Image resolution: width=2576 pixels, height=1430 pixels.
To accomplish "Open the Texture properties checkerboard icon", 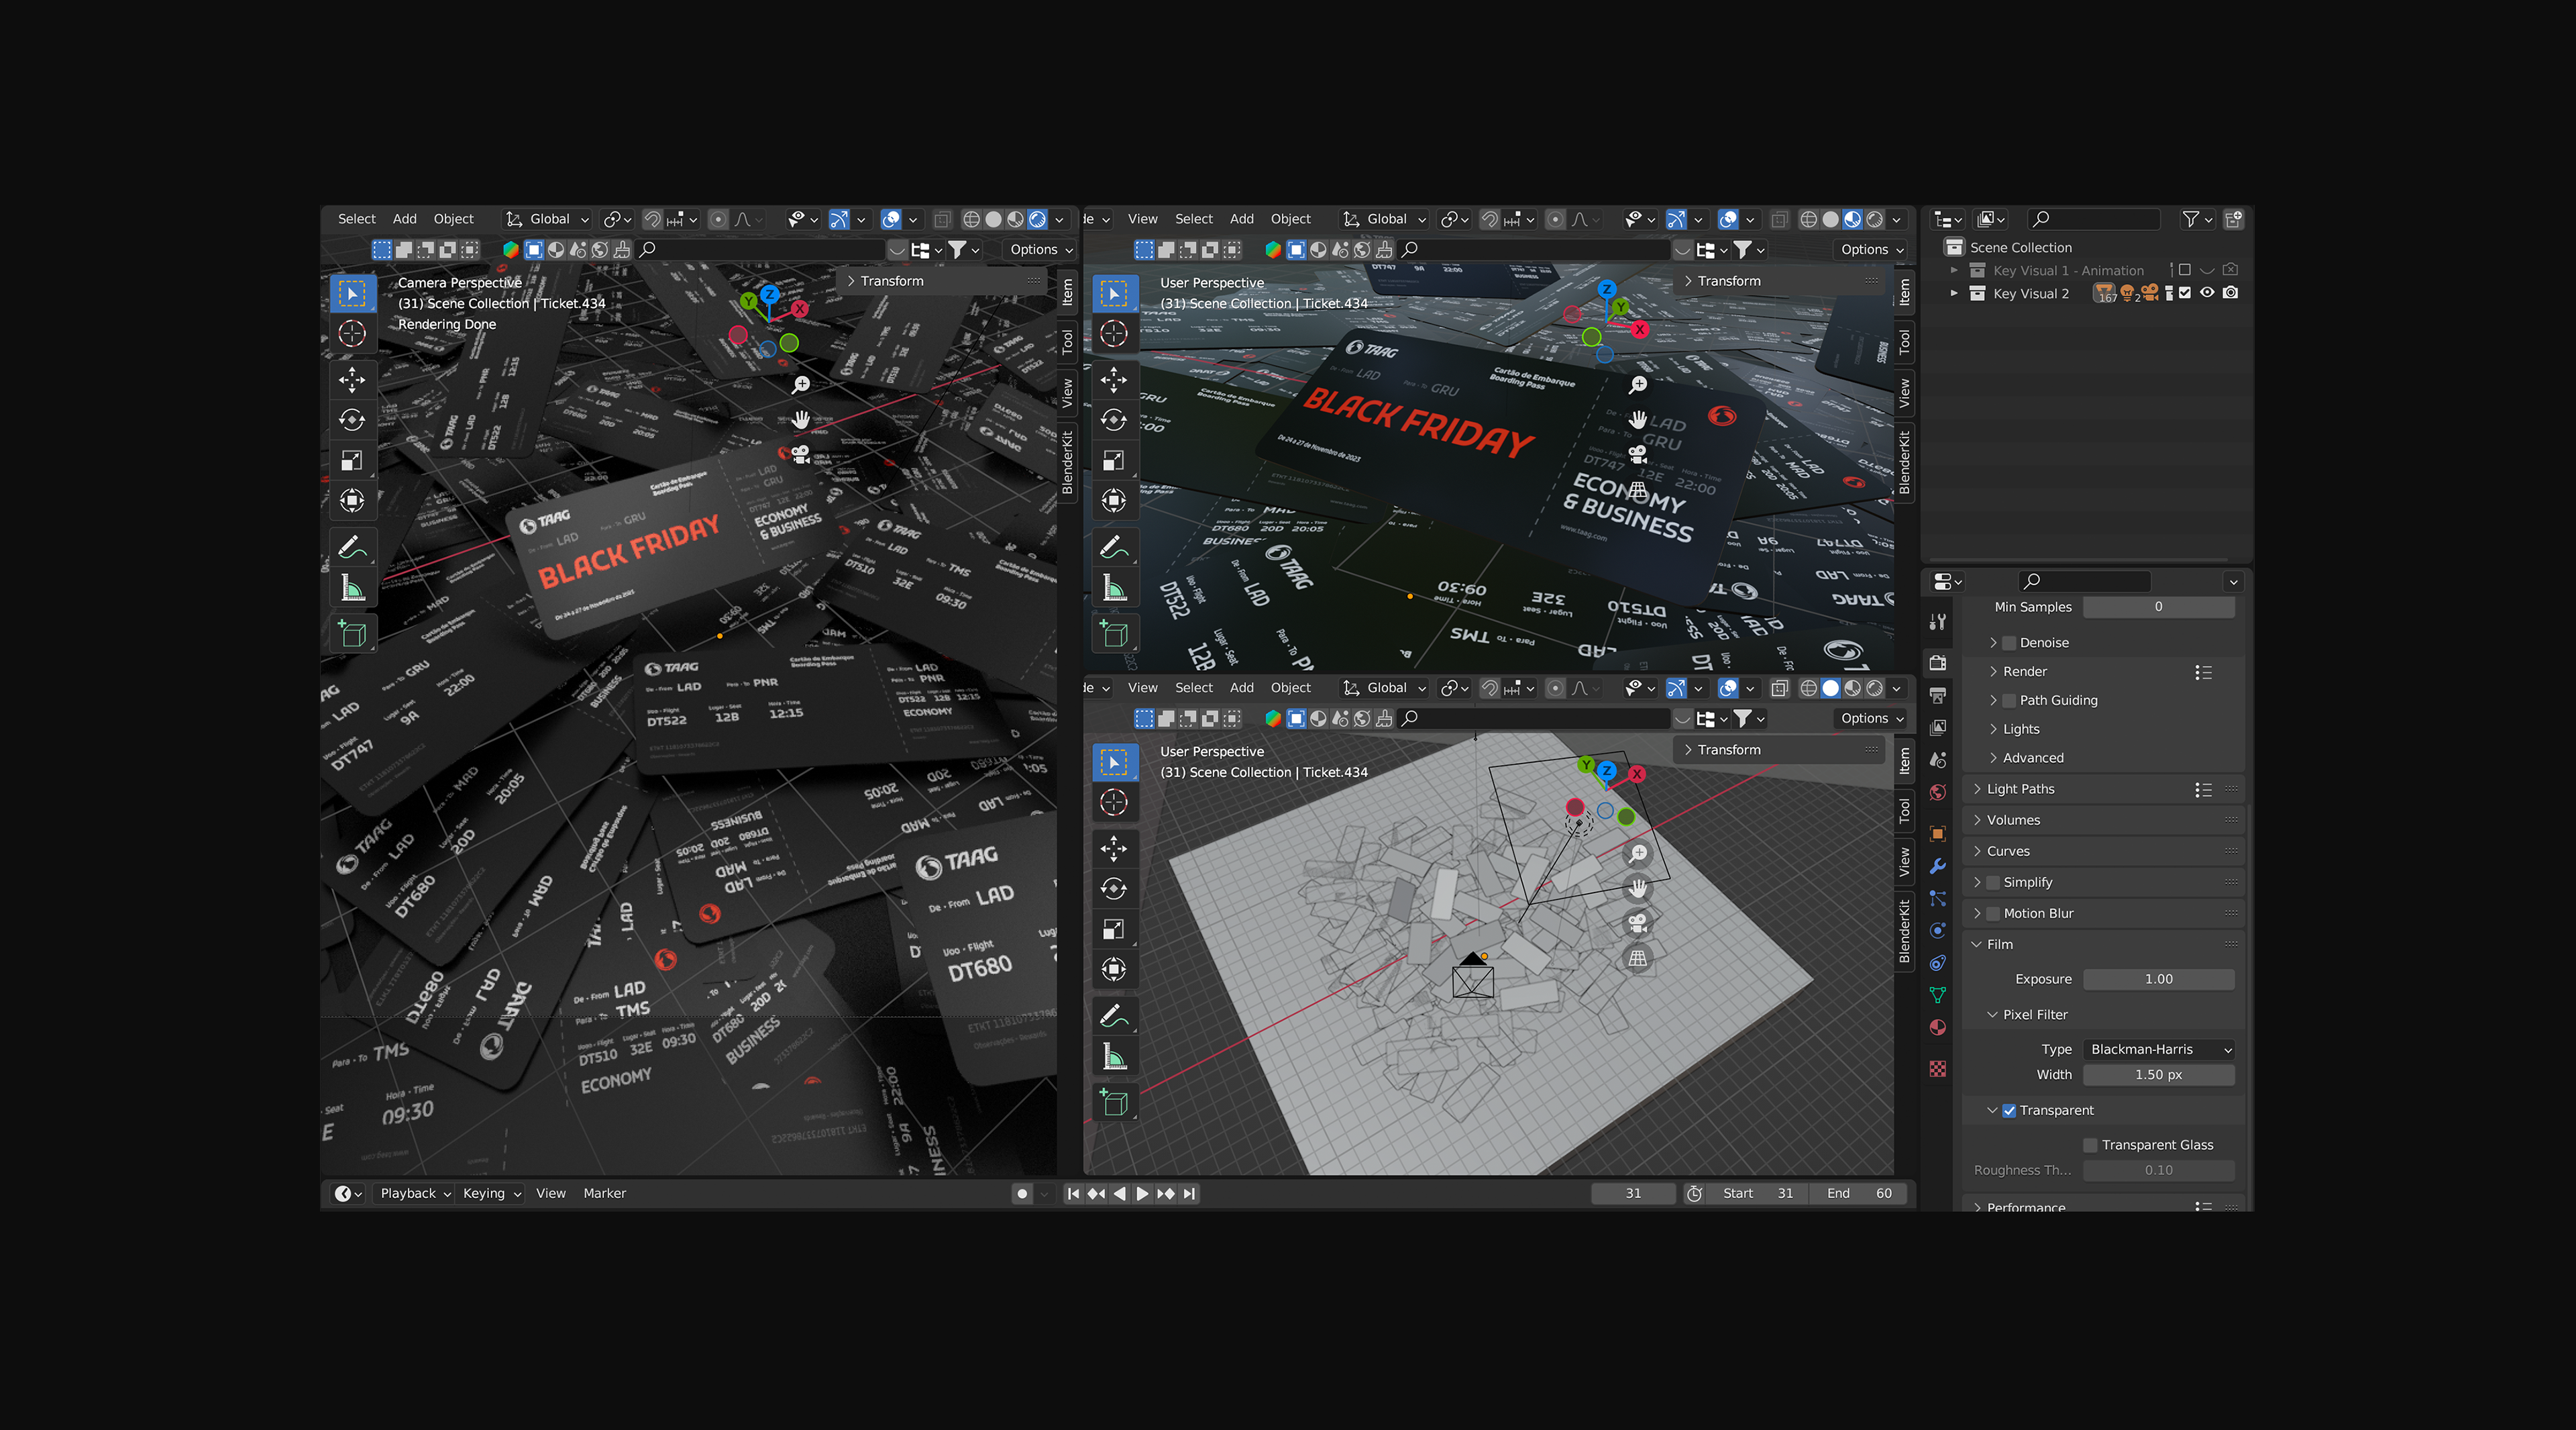I will [1938, 1069].
